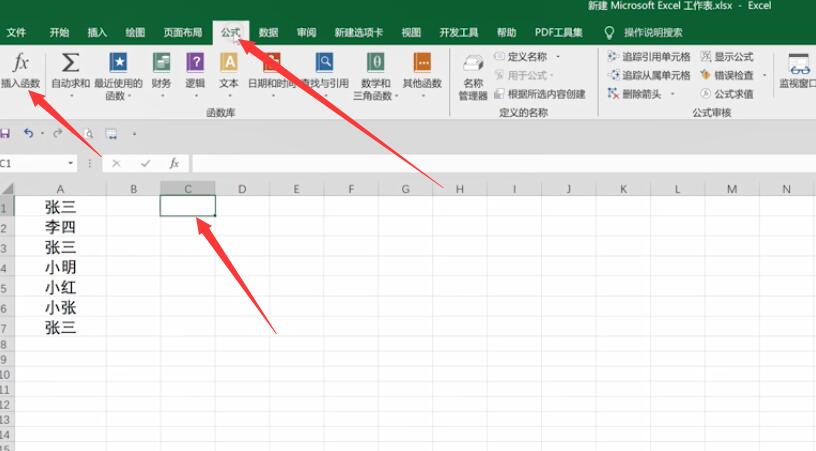Expand the Remove Arrows dropdown arrow
This screenshot has width=816, height=451.
tap(672, 94)
